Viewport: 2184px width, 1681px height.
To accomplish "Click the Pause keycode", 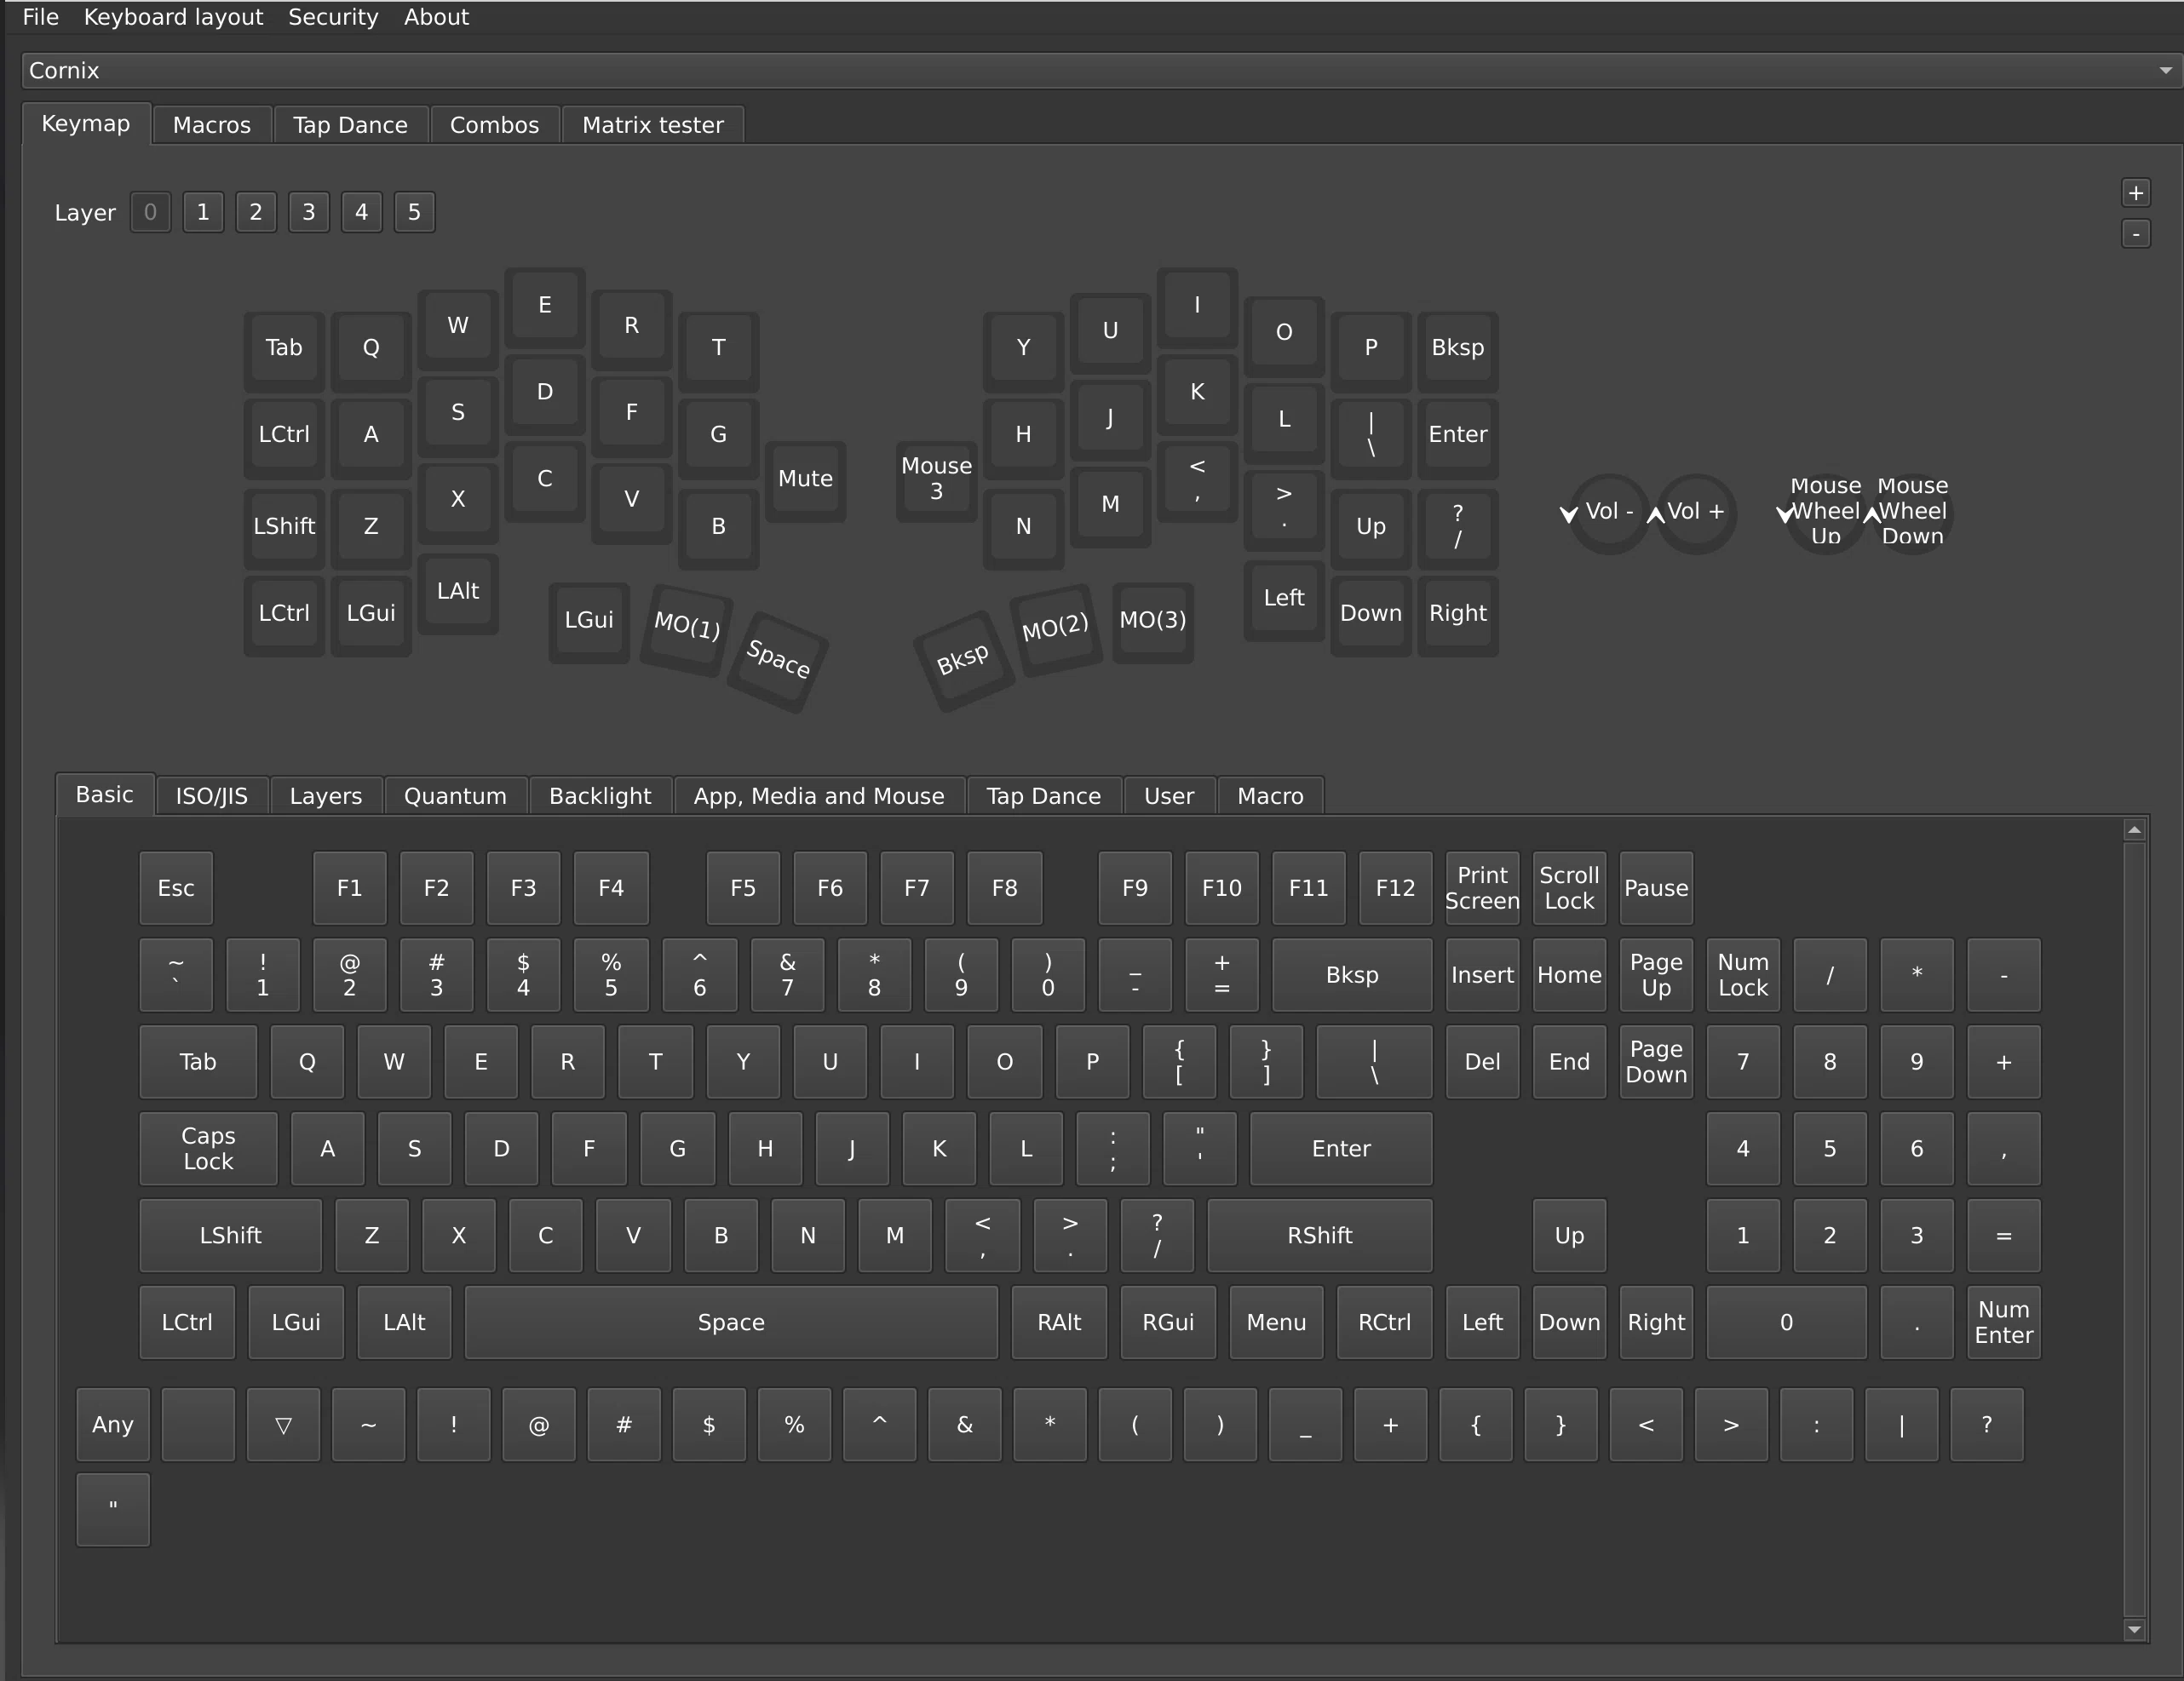I will 1657,888.
